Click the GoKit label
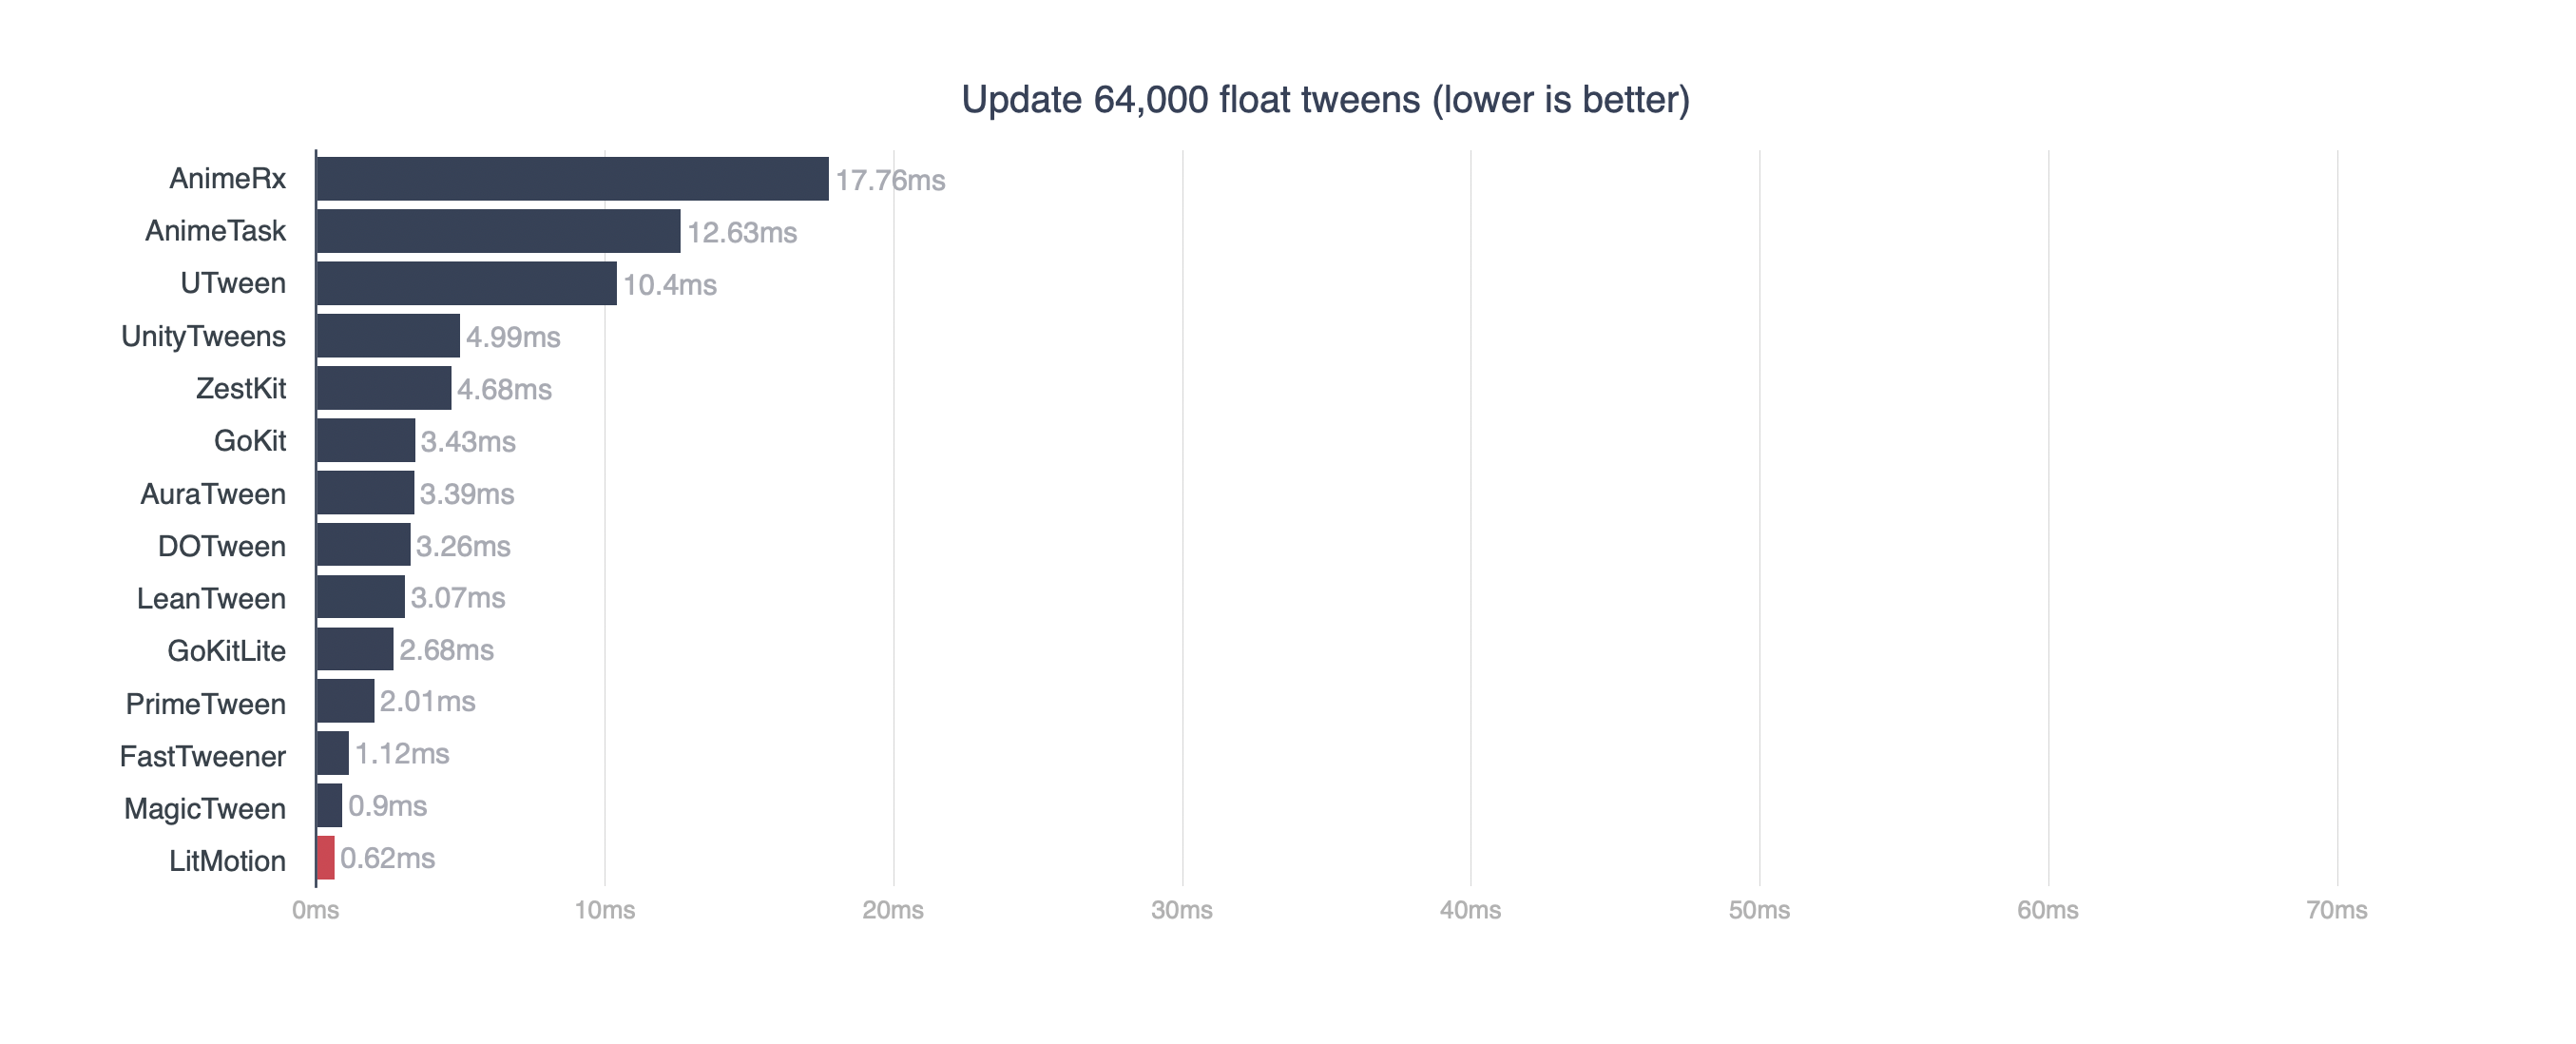2576x1044 pixels. click(250, 441)
